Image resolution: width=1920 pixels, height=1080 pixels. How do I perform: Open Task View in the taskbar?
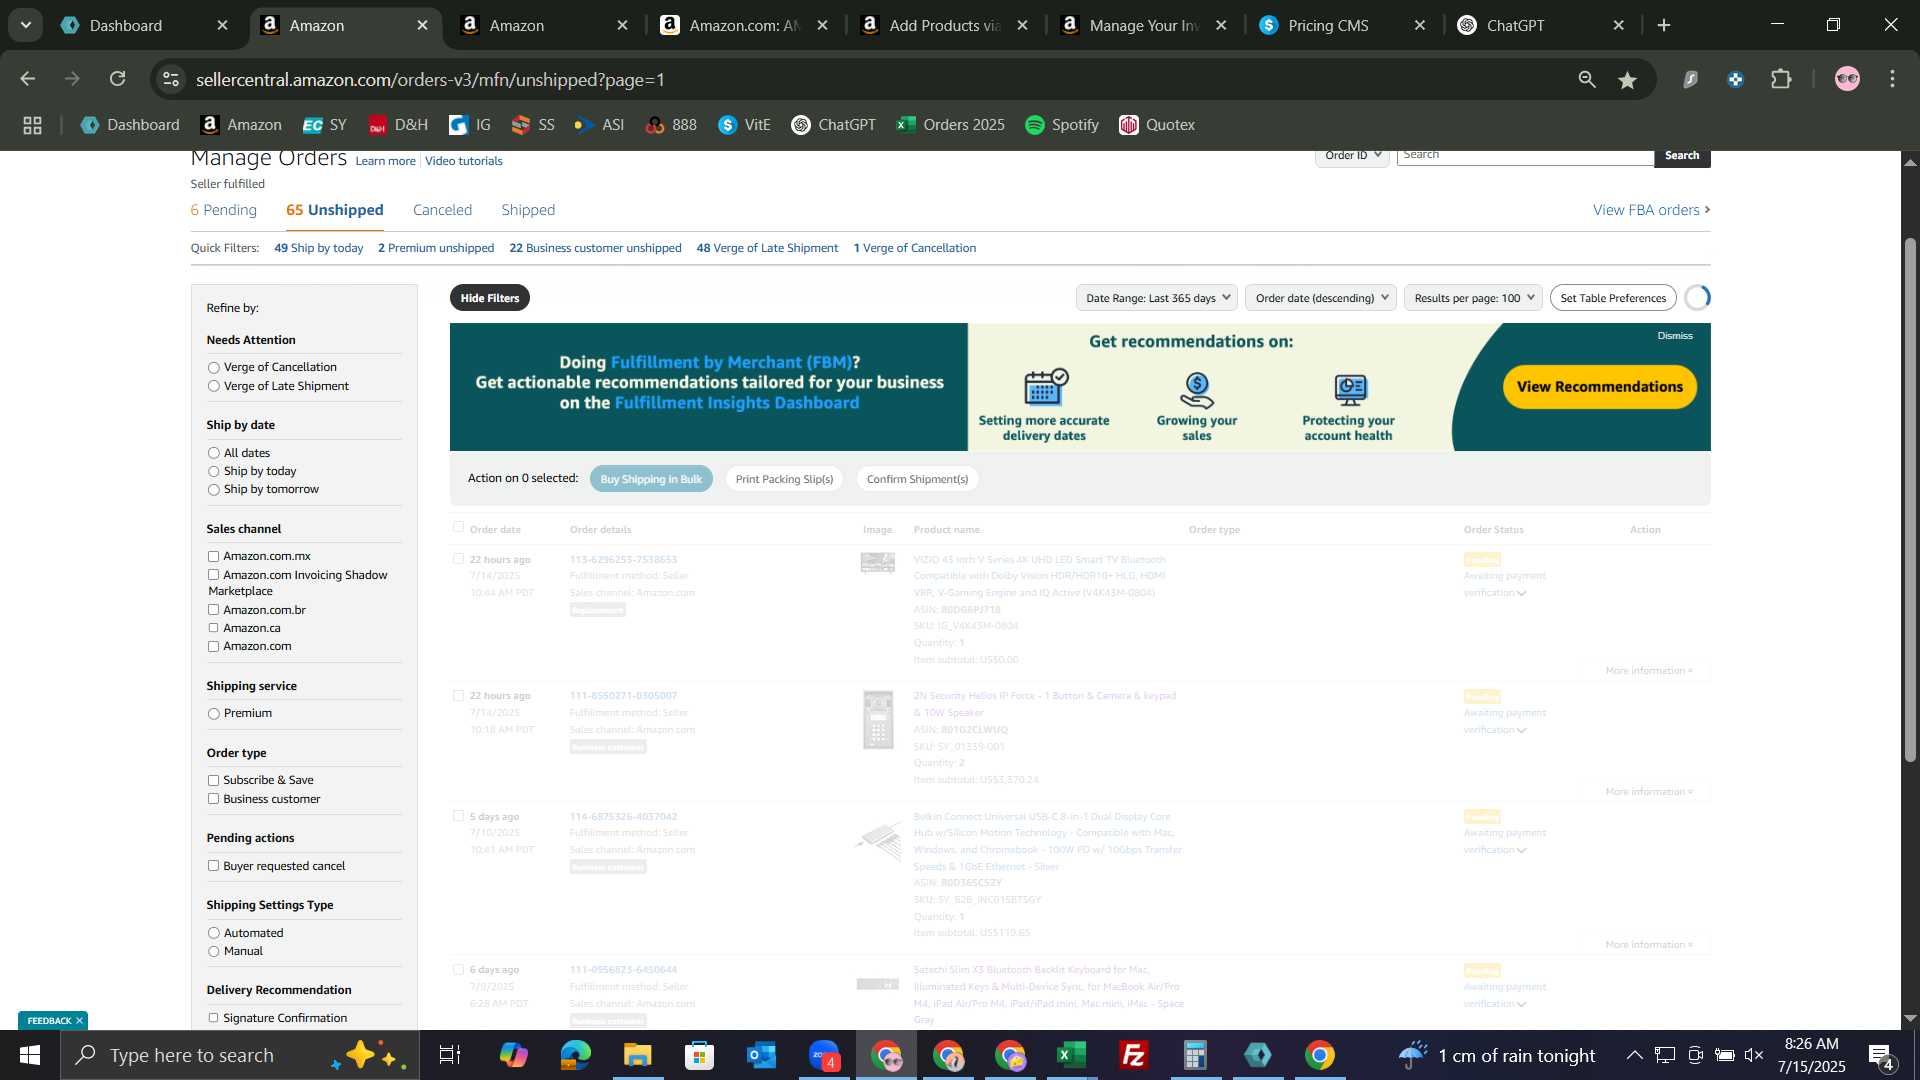tap(450, 1055)
